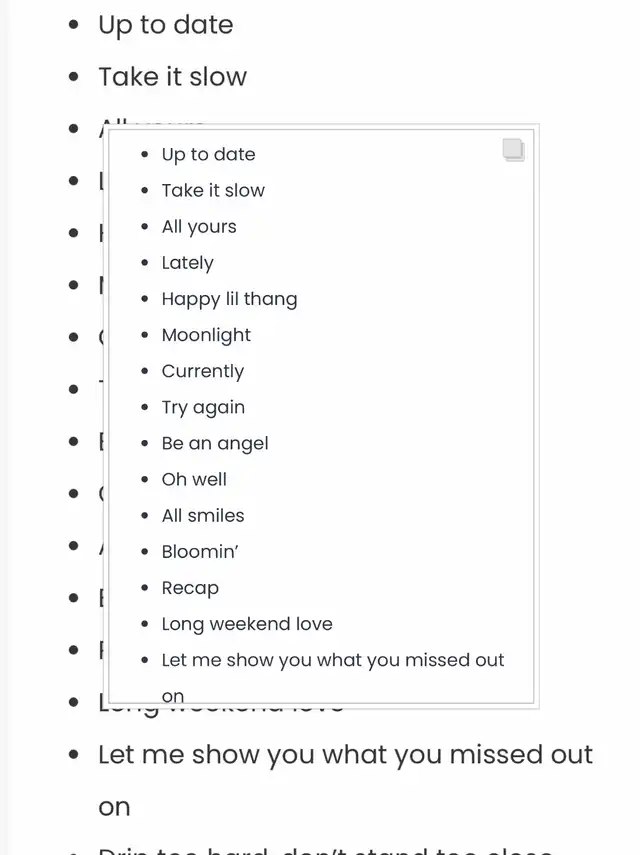The height and width of the screenshot is (855, 640).
Task: Select "Long weekend love" in the popup
Action: pyautogui.click(x=247, y=624)
